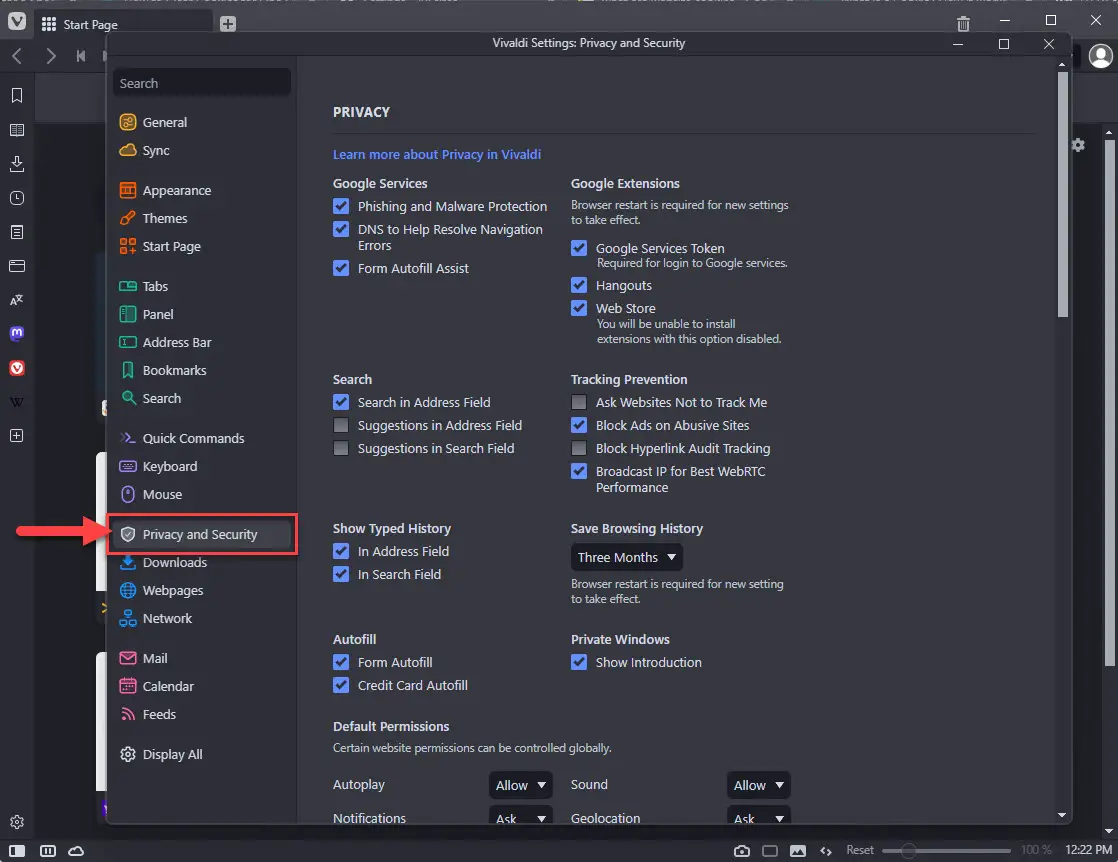This screenshot has height=862, width=1118.
Task: Click the rewind history button
Action: (81, 56)
